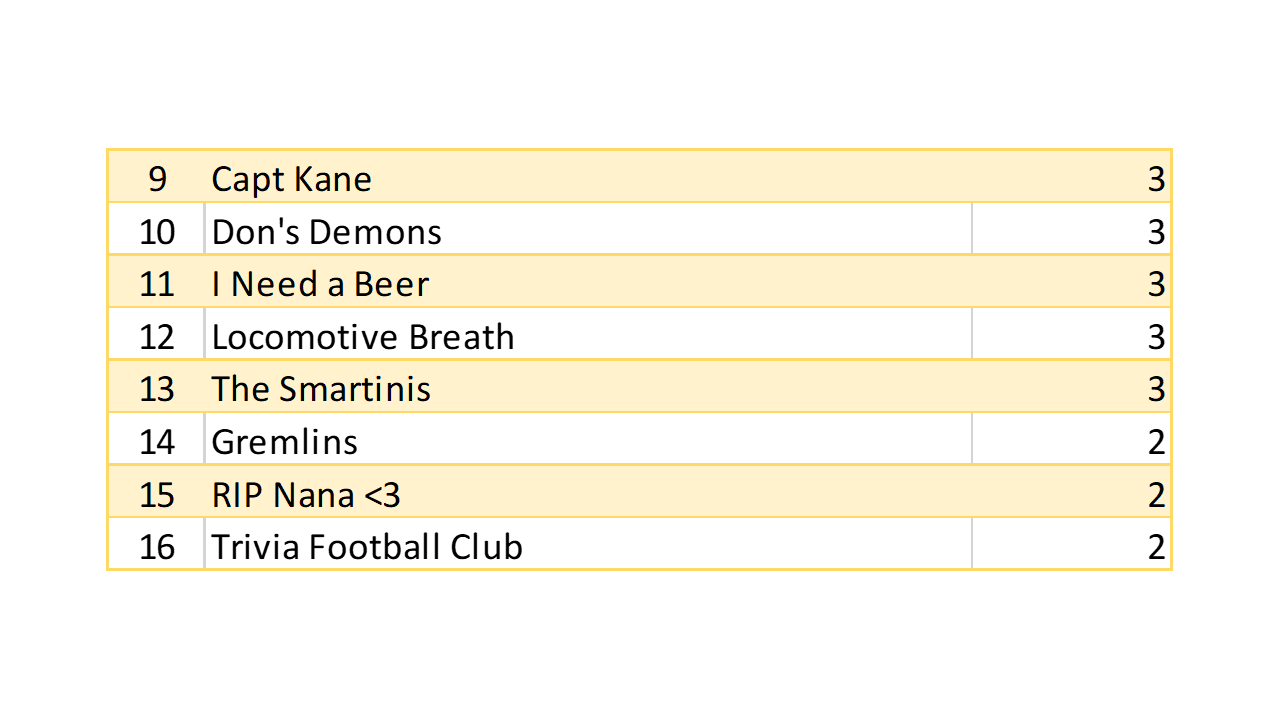Click the Gremlins score value

(x=1156, y=442)
